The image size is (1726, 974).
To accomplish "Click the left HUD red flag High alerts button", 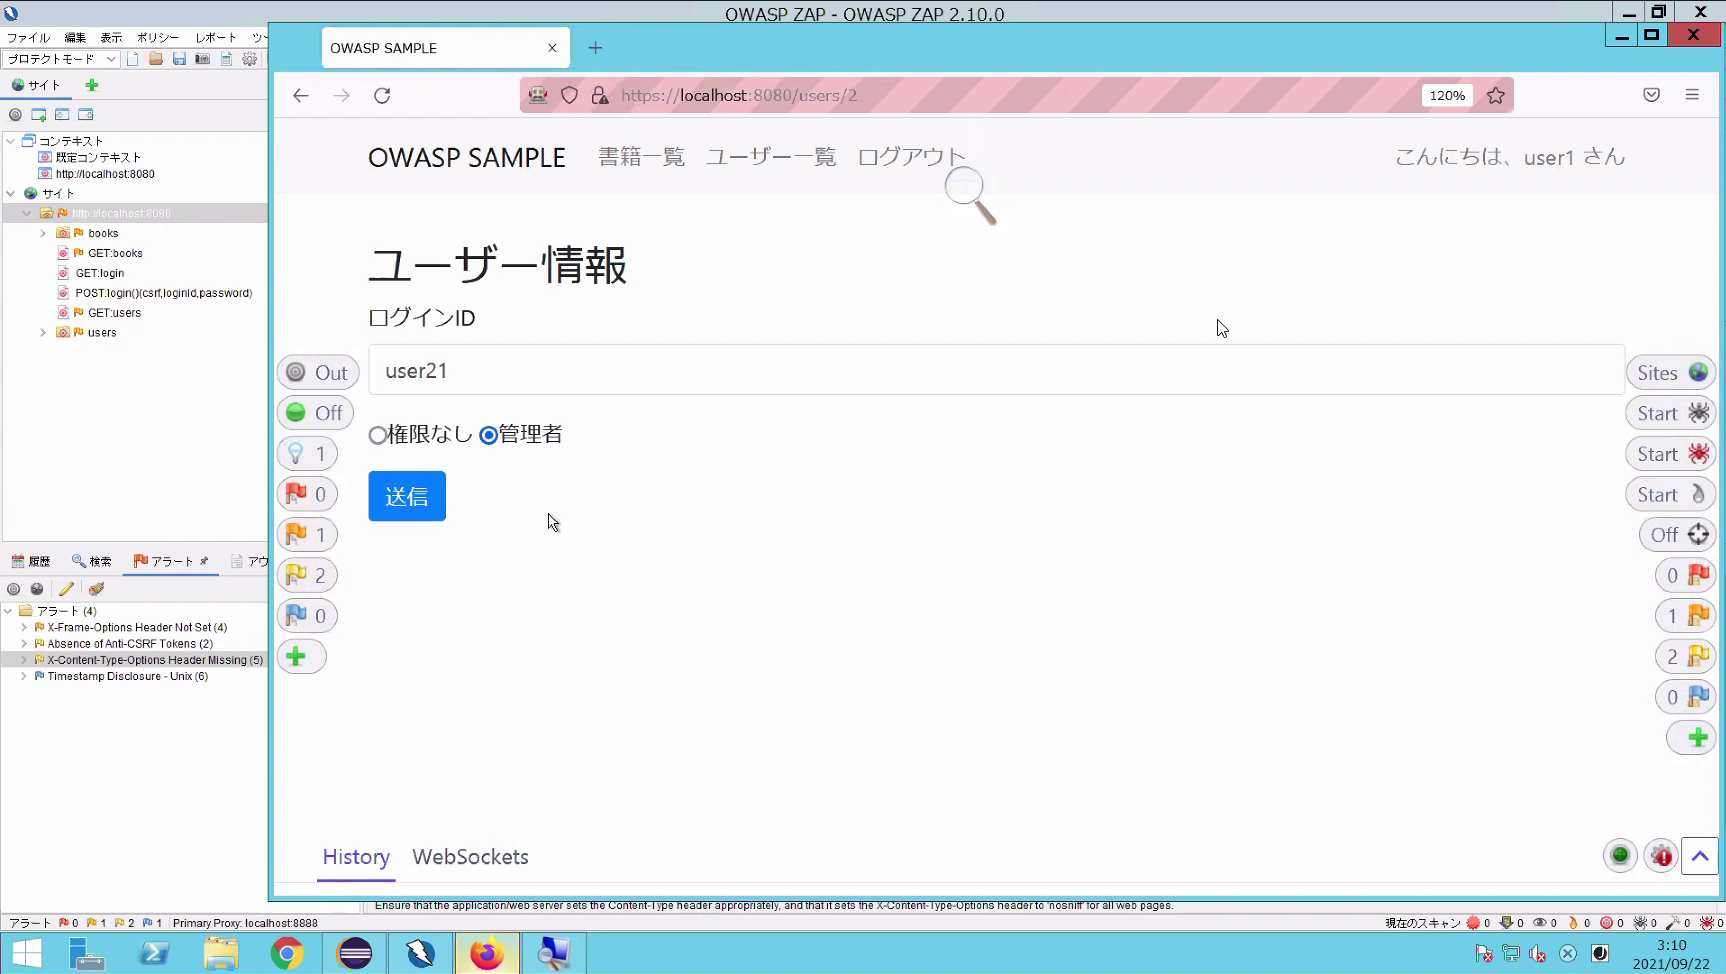I will click(x=307, y=494).
